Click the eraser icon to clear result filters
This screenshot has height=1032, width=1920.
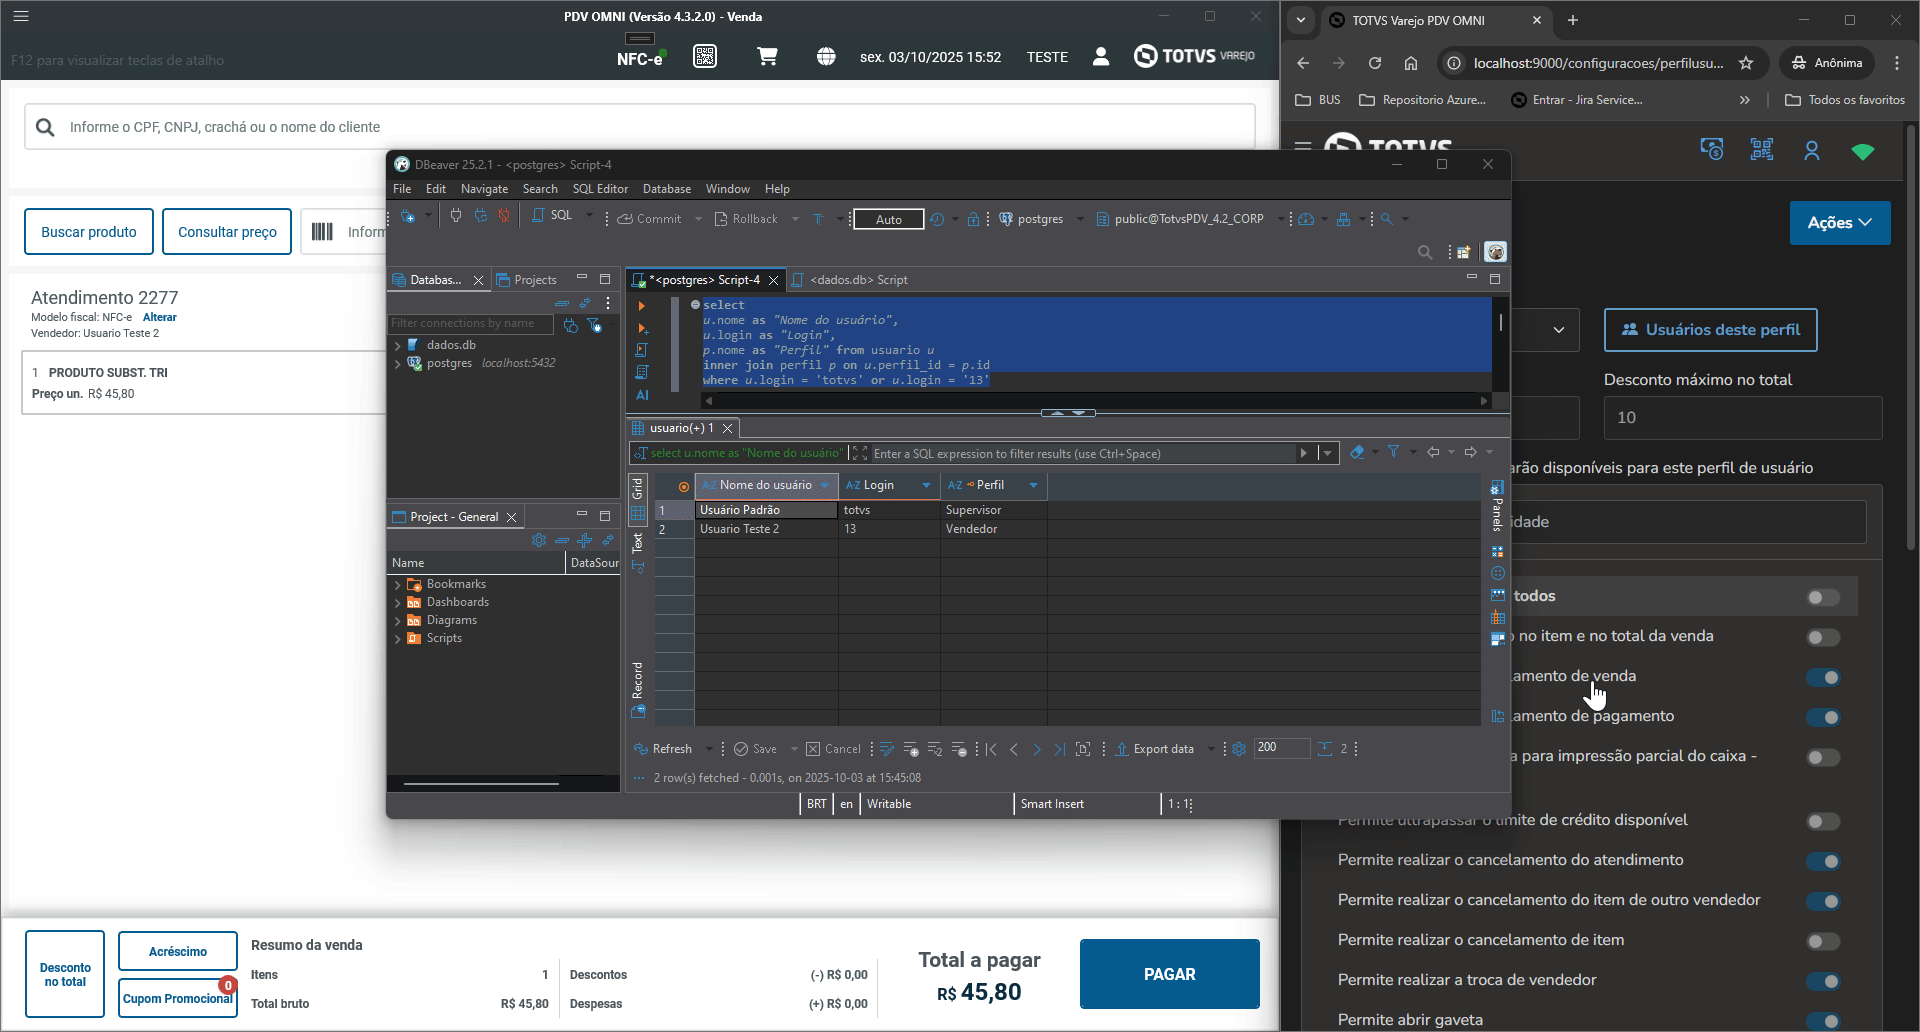click(x=1357, y=452)
